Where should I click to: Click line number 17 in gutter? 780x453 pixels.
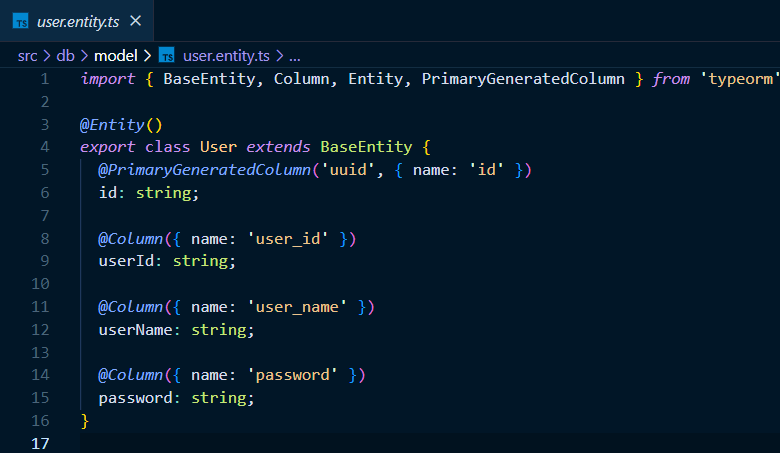click(x=40, y=443)
